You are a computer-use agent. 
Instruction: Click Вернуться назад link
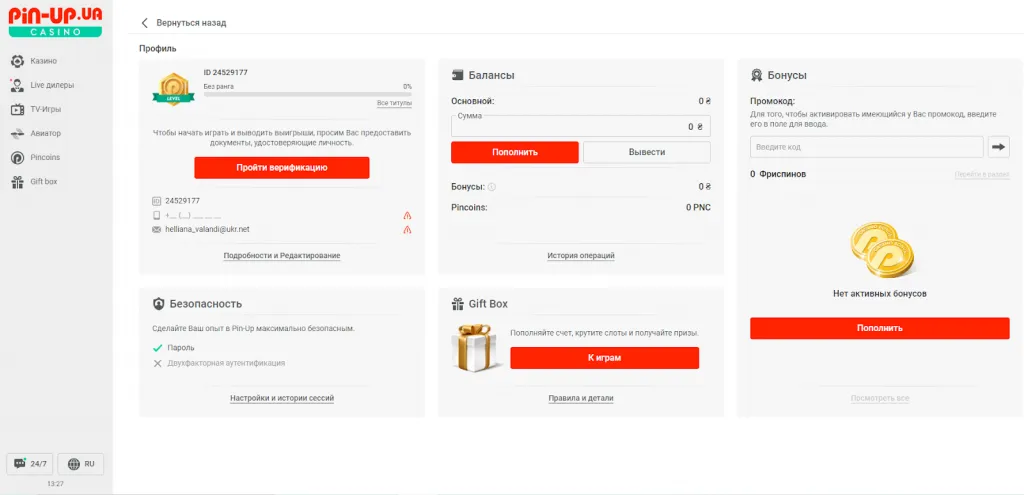[x=191, y=23]
